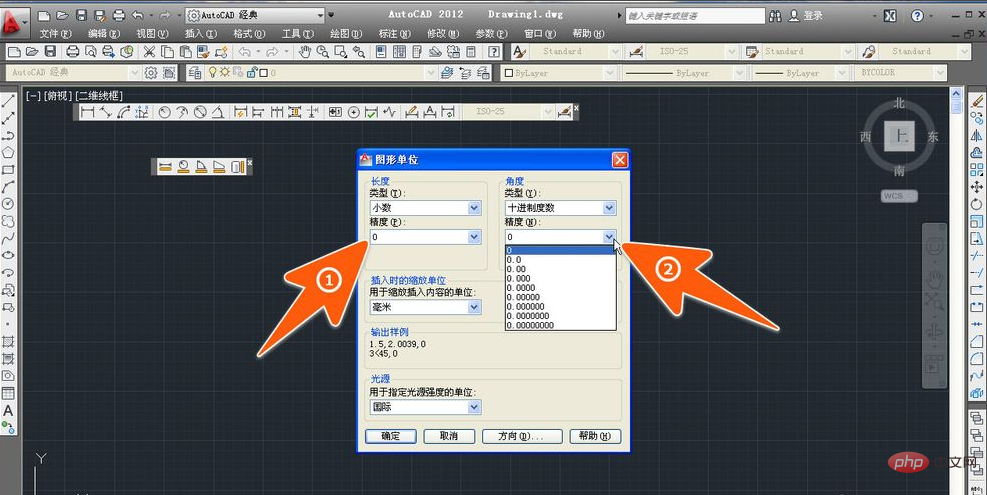Click the Angular dimension icon

pos(218,112)
